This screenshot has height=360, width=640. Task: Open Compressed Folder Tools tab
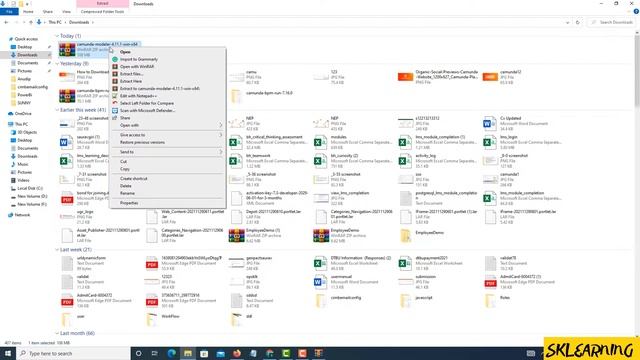[102, 12]
